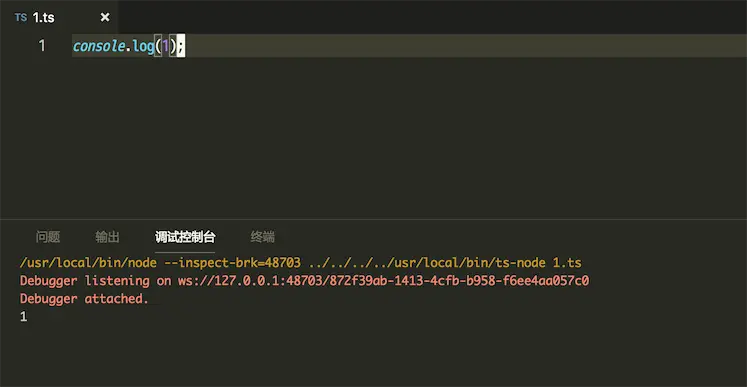Click the node --inspect-brk command line
The image size is (747, 387).
click(301, 263)
